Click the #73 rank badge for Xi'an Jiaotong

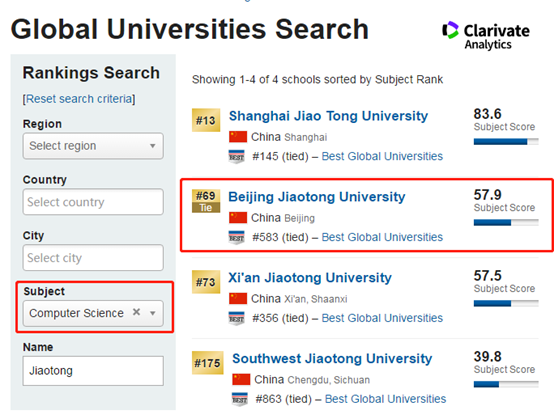[206, 282]
